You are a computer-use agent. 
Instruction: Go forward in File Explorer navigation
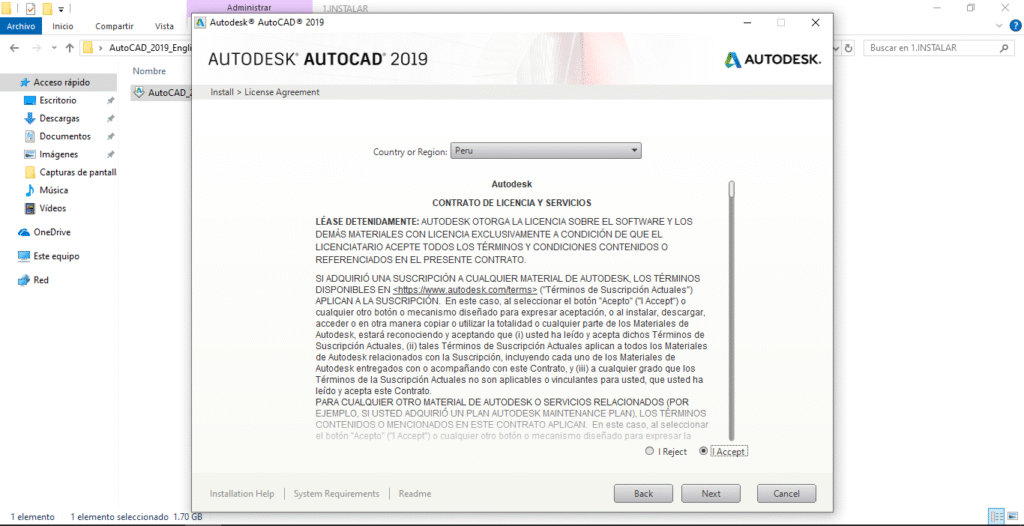[x=36, y=48]
